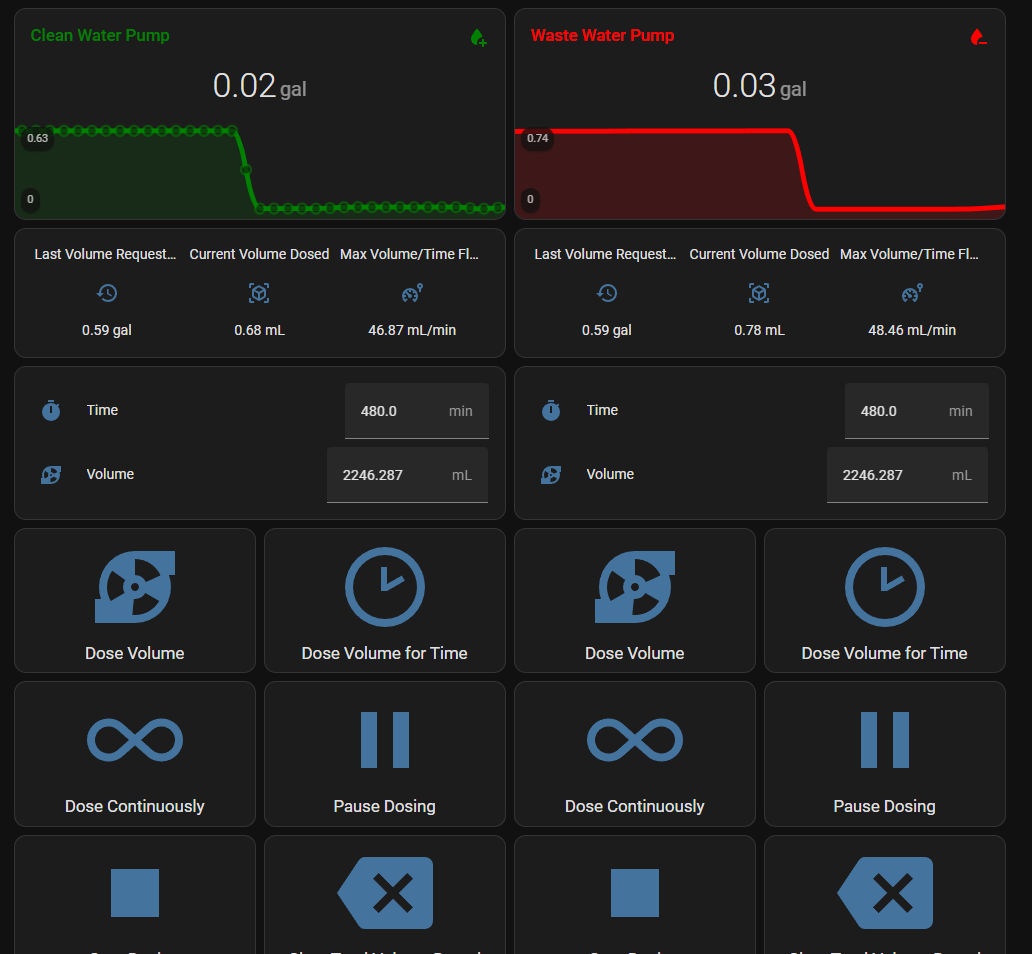Click the "0.63" label on the green graph
The width and height of the screenshot is (1032, 954).
(38, 138)
